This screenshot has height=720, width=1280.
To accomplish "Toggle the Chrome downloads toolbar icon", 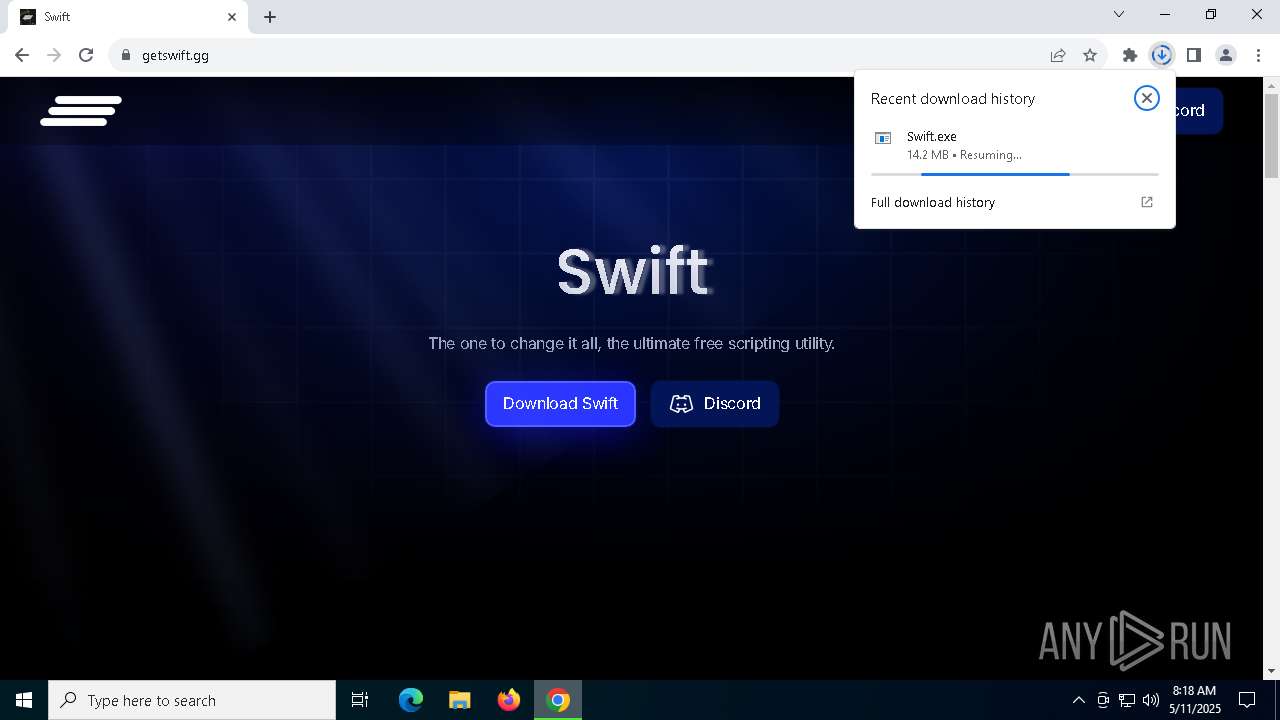I will [x=1161, y=55].
